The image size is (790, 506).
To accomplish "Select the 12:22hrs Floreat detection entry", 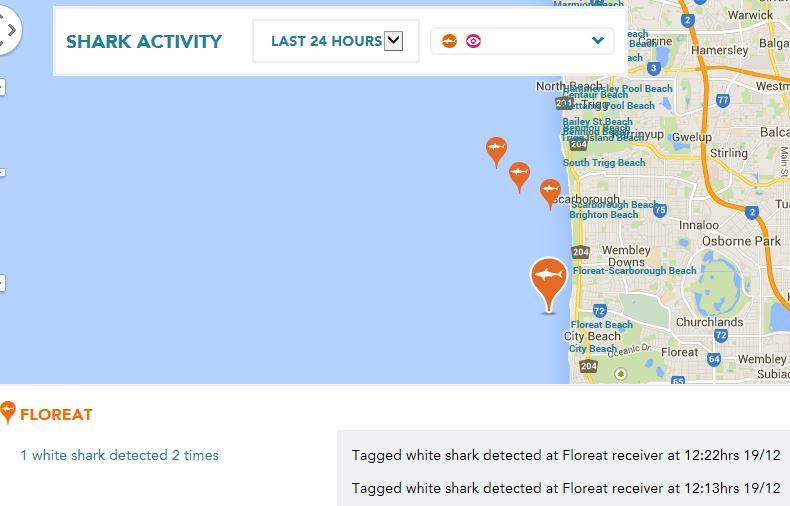I will (565, 455).
